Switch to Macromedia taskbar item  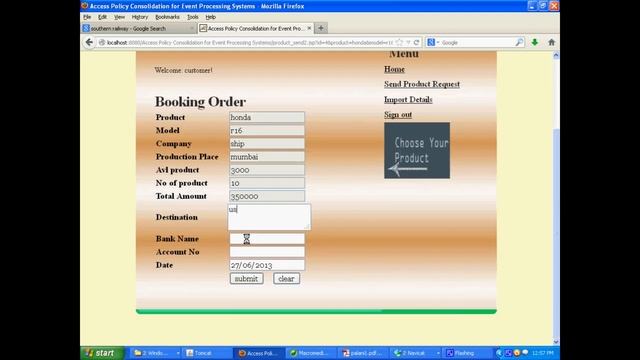[x=313, y=353]
